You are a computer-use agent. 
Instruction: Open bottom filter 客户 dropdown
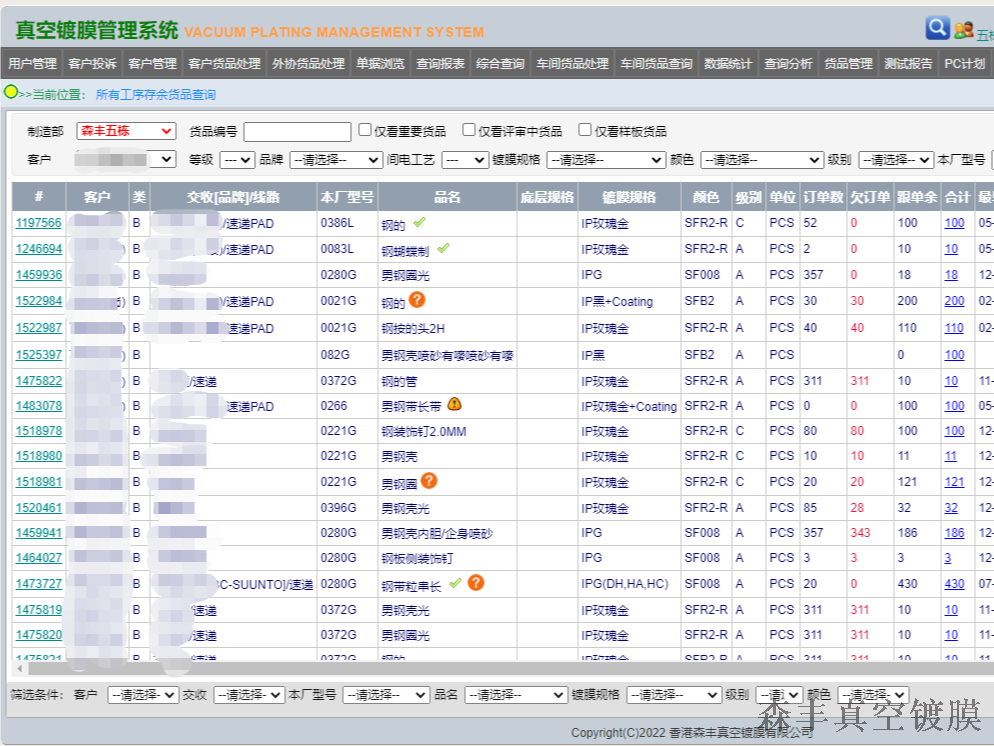point(143,695)
